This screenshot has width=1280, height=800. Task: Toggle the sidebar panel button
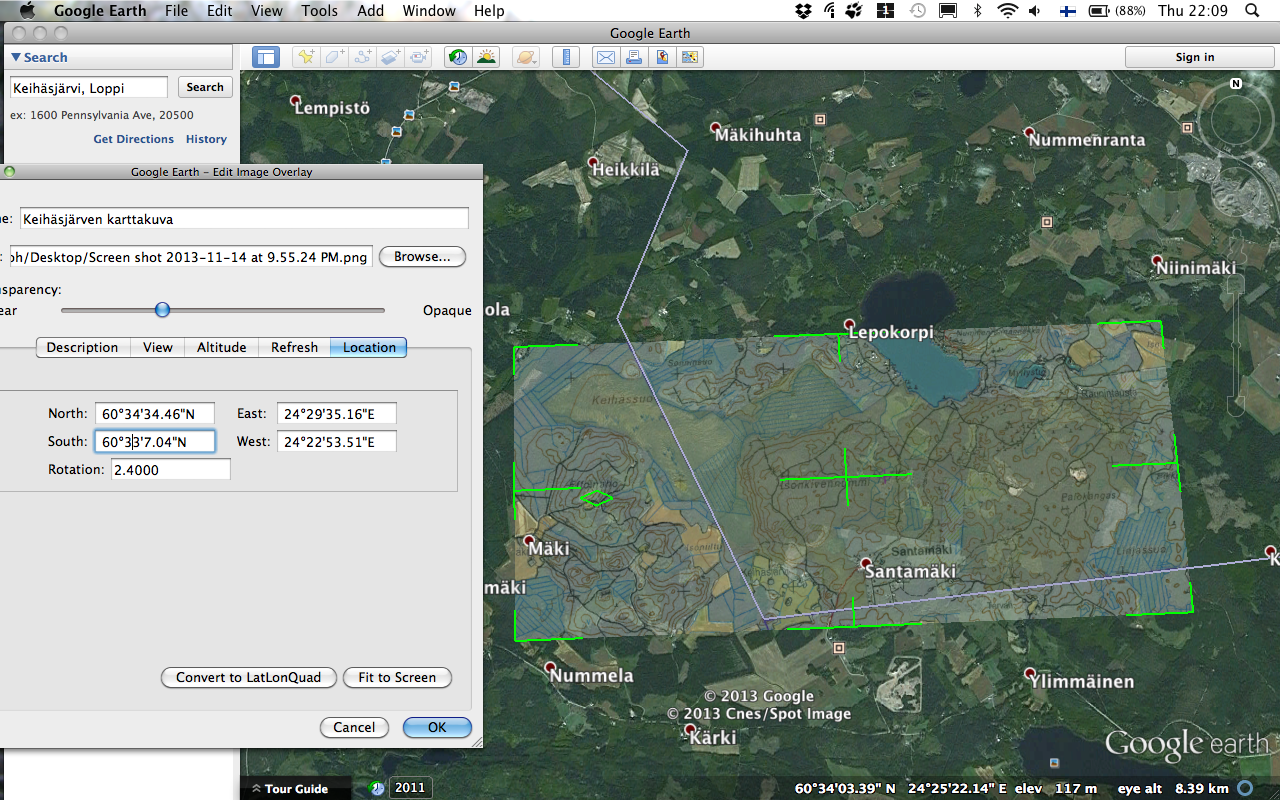(265, 57)
